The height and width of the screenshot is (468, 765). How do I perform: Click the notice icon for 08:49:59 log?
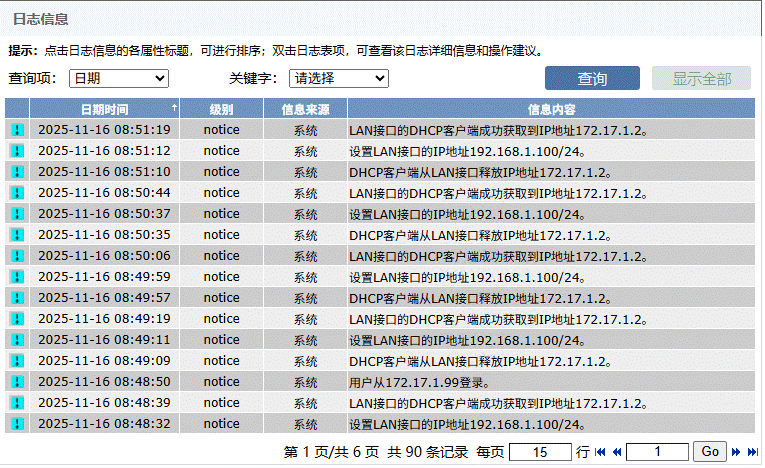tap(18, 277)
